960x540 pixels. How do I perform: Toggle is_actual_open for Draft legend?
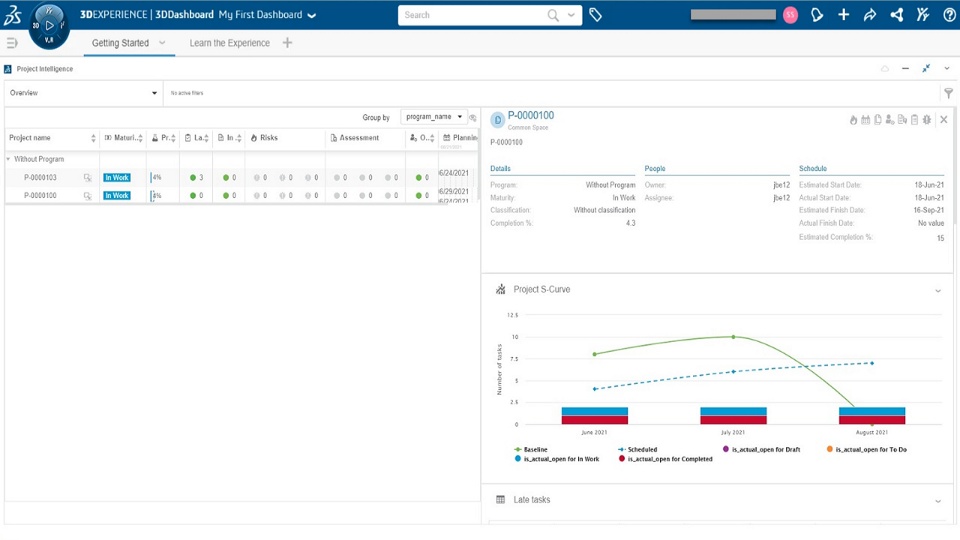[x=761, y=449]
